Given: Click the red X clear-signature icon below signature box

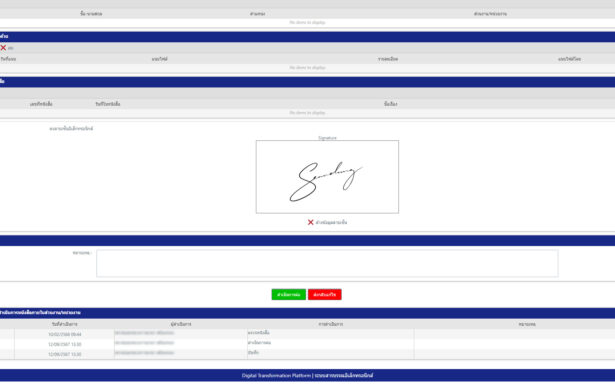Looking at the screenshot, I should 311,222.
